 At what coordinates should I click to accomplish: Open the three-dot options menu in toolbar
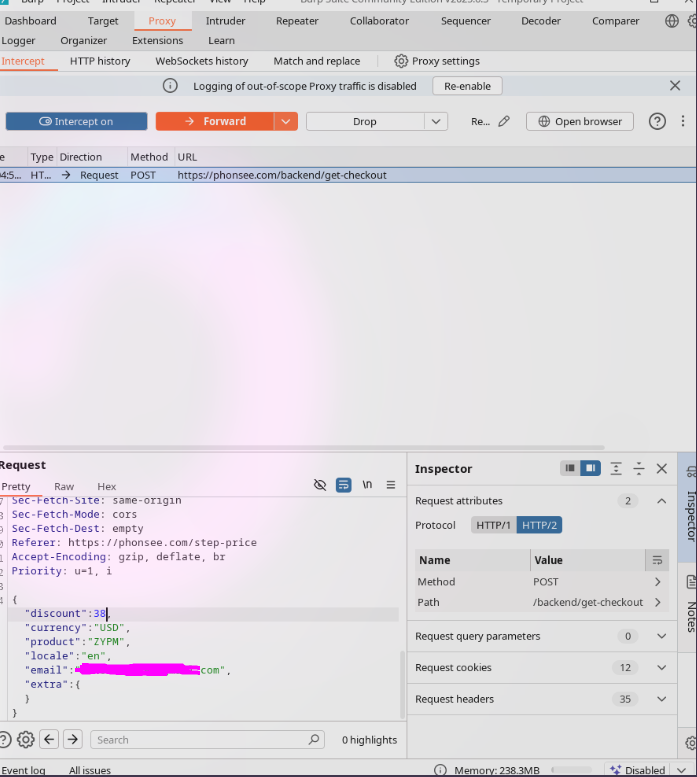pyautogui.click(x=683, y=121)
